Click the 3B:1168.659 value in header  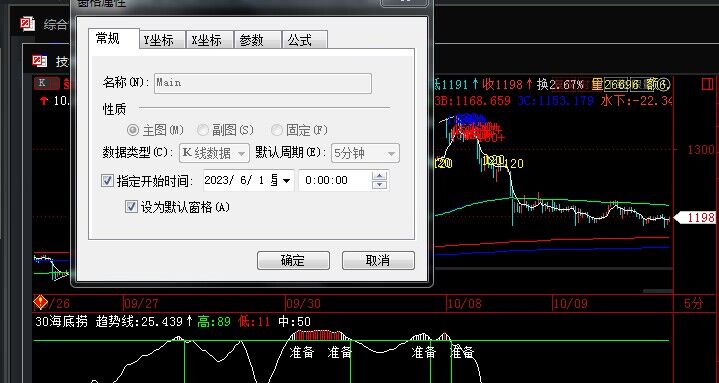click(x=472, y=100)
